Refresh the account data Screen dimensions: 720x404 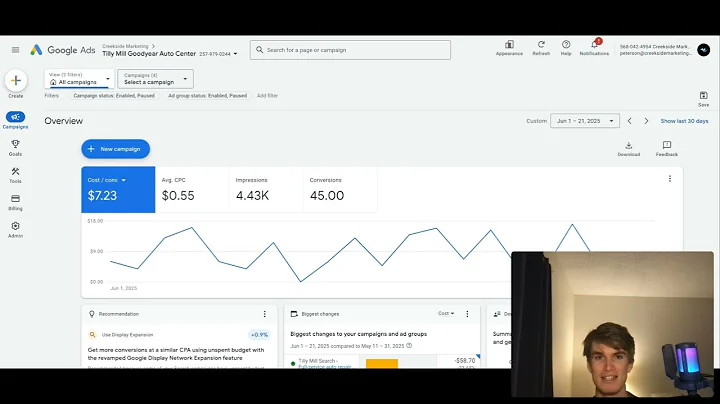(x=541, y=48)
